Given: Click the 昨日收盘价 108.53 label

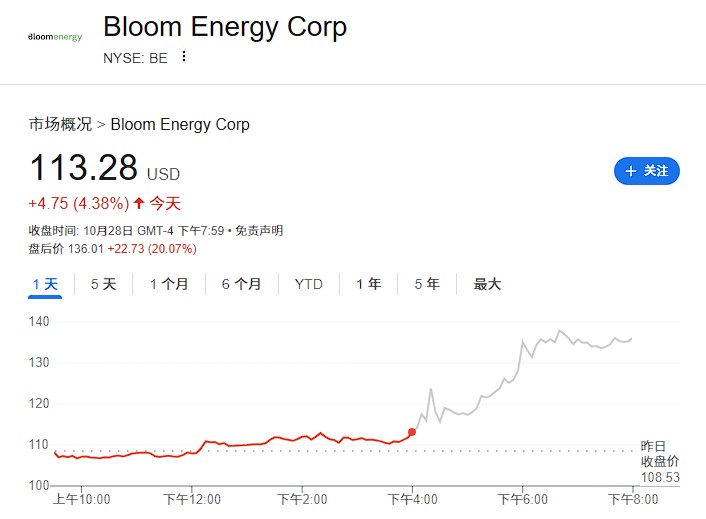Looking at the screenshot, I should [x=659, y=462].
